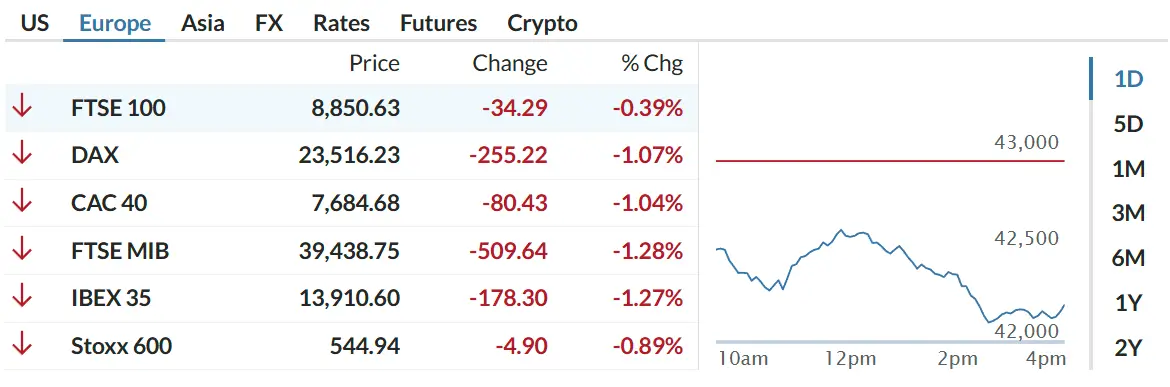Choose the 1Y chart range

point(1128,303)
